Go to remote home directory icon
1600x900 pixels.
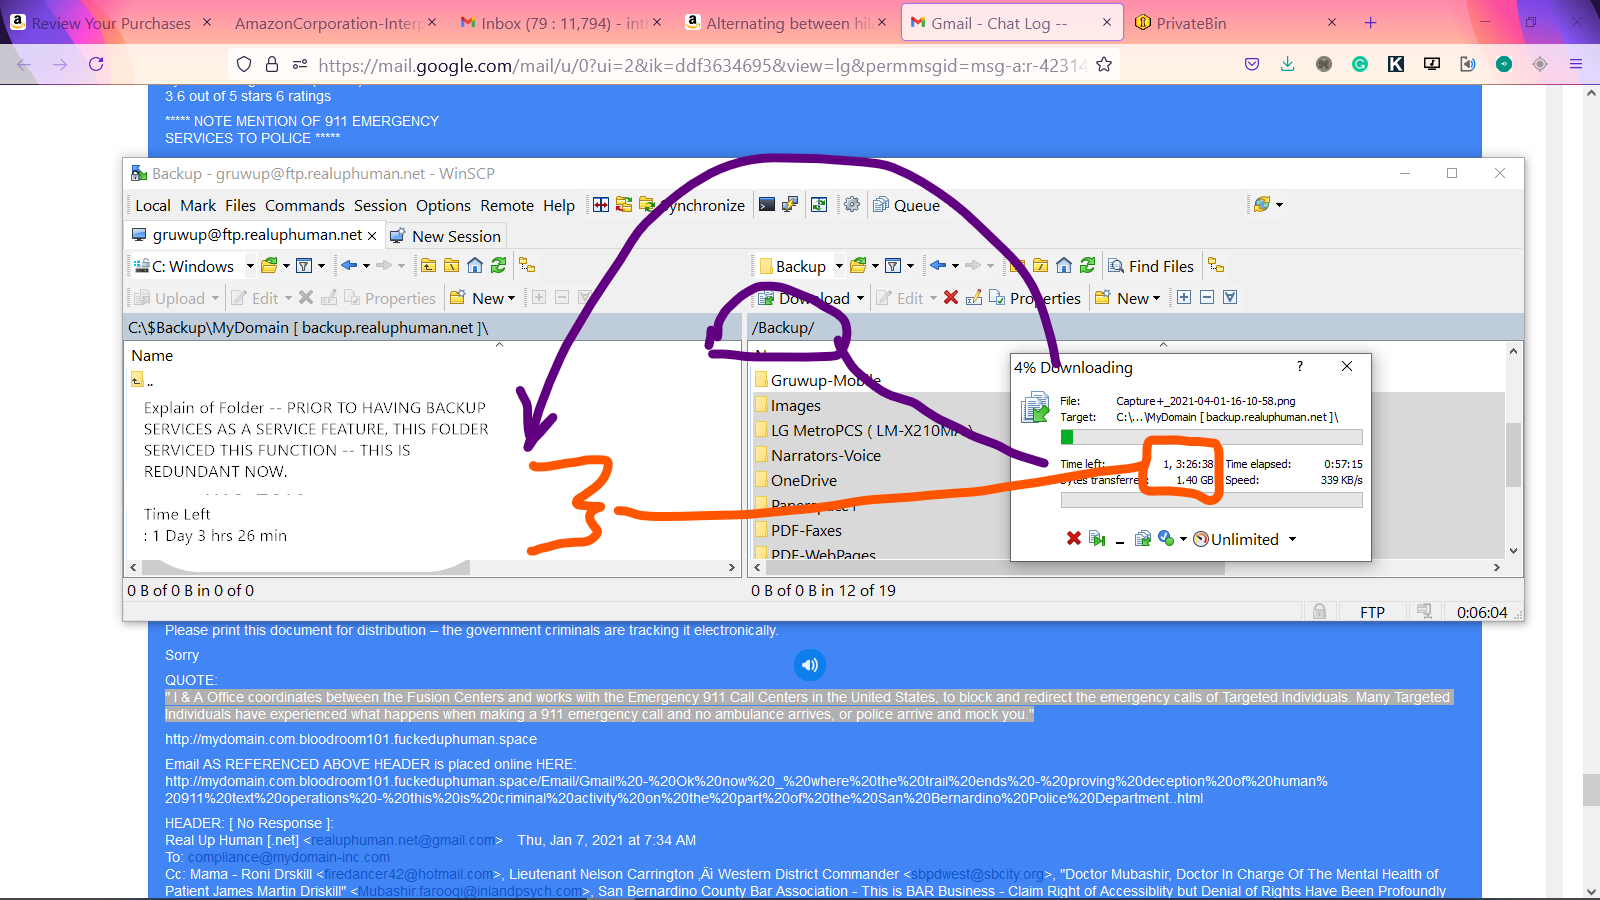tap(1064, 266)
